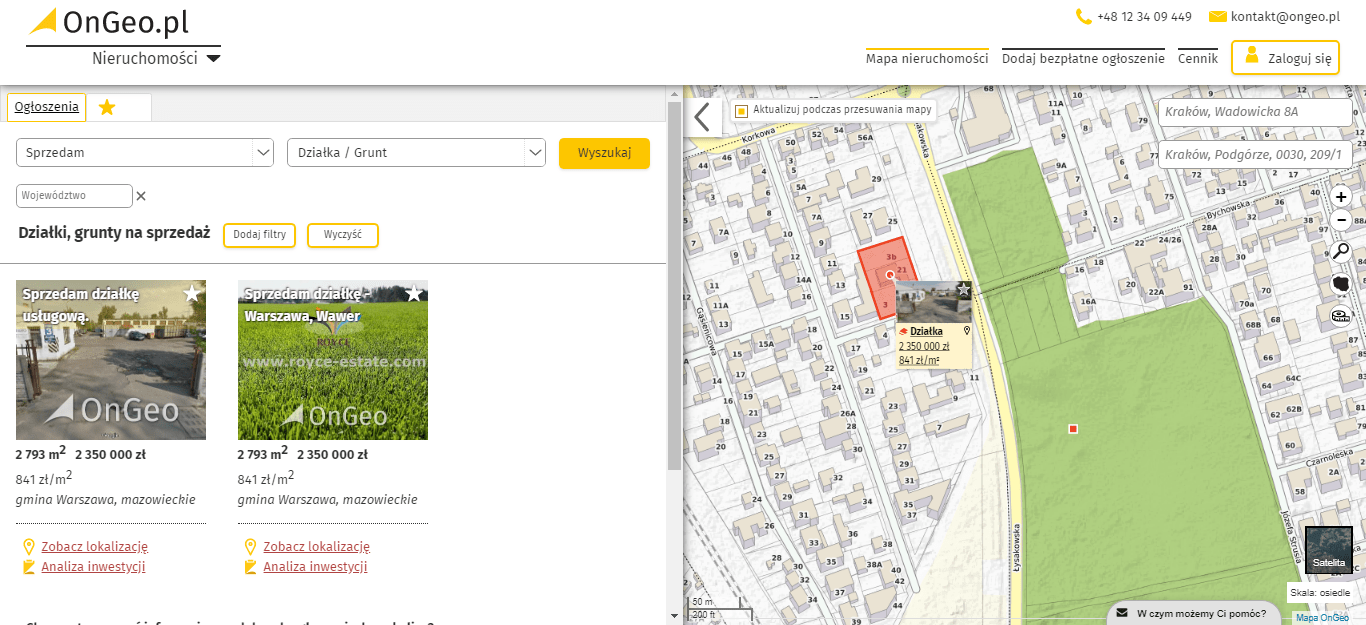This screenshot has width=1366, height=625.
Task: Zoom out on the map
Action: 1341,220
